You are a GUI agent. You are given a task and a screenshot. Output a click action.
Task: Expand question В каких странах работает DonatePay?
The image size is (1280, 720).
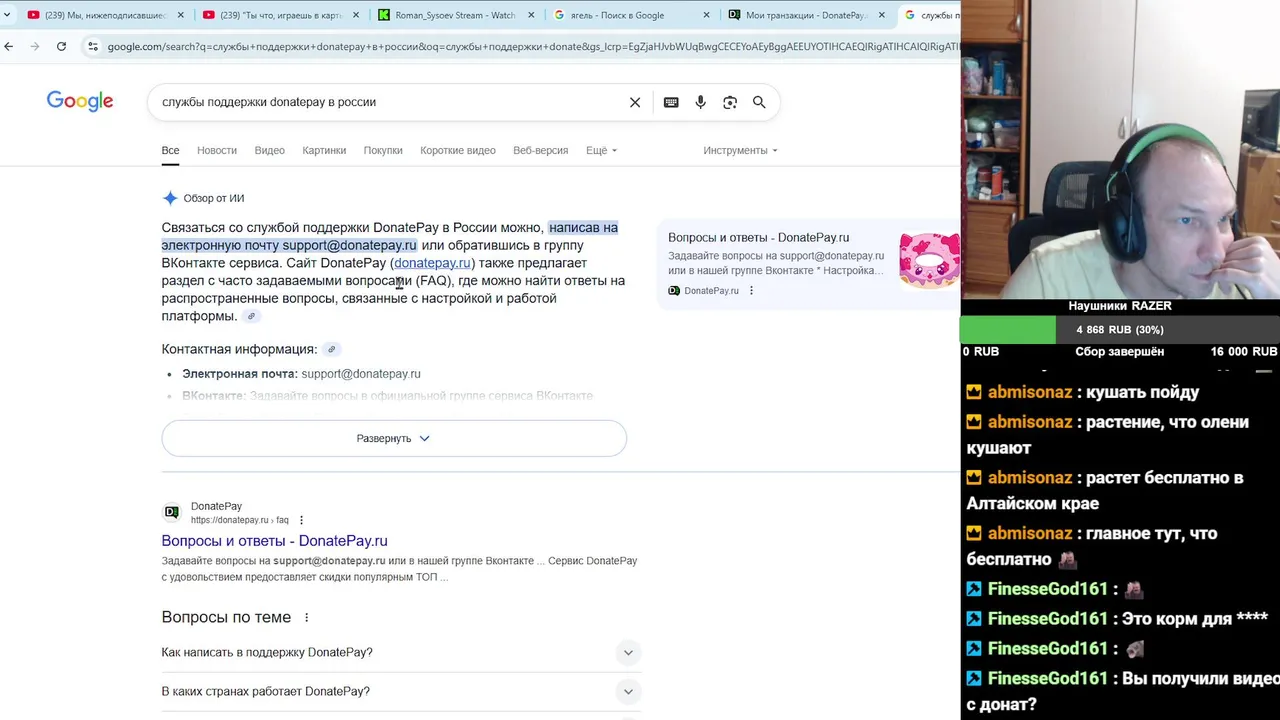click(x=401, y=691)
